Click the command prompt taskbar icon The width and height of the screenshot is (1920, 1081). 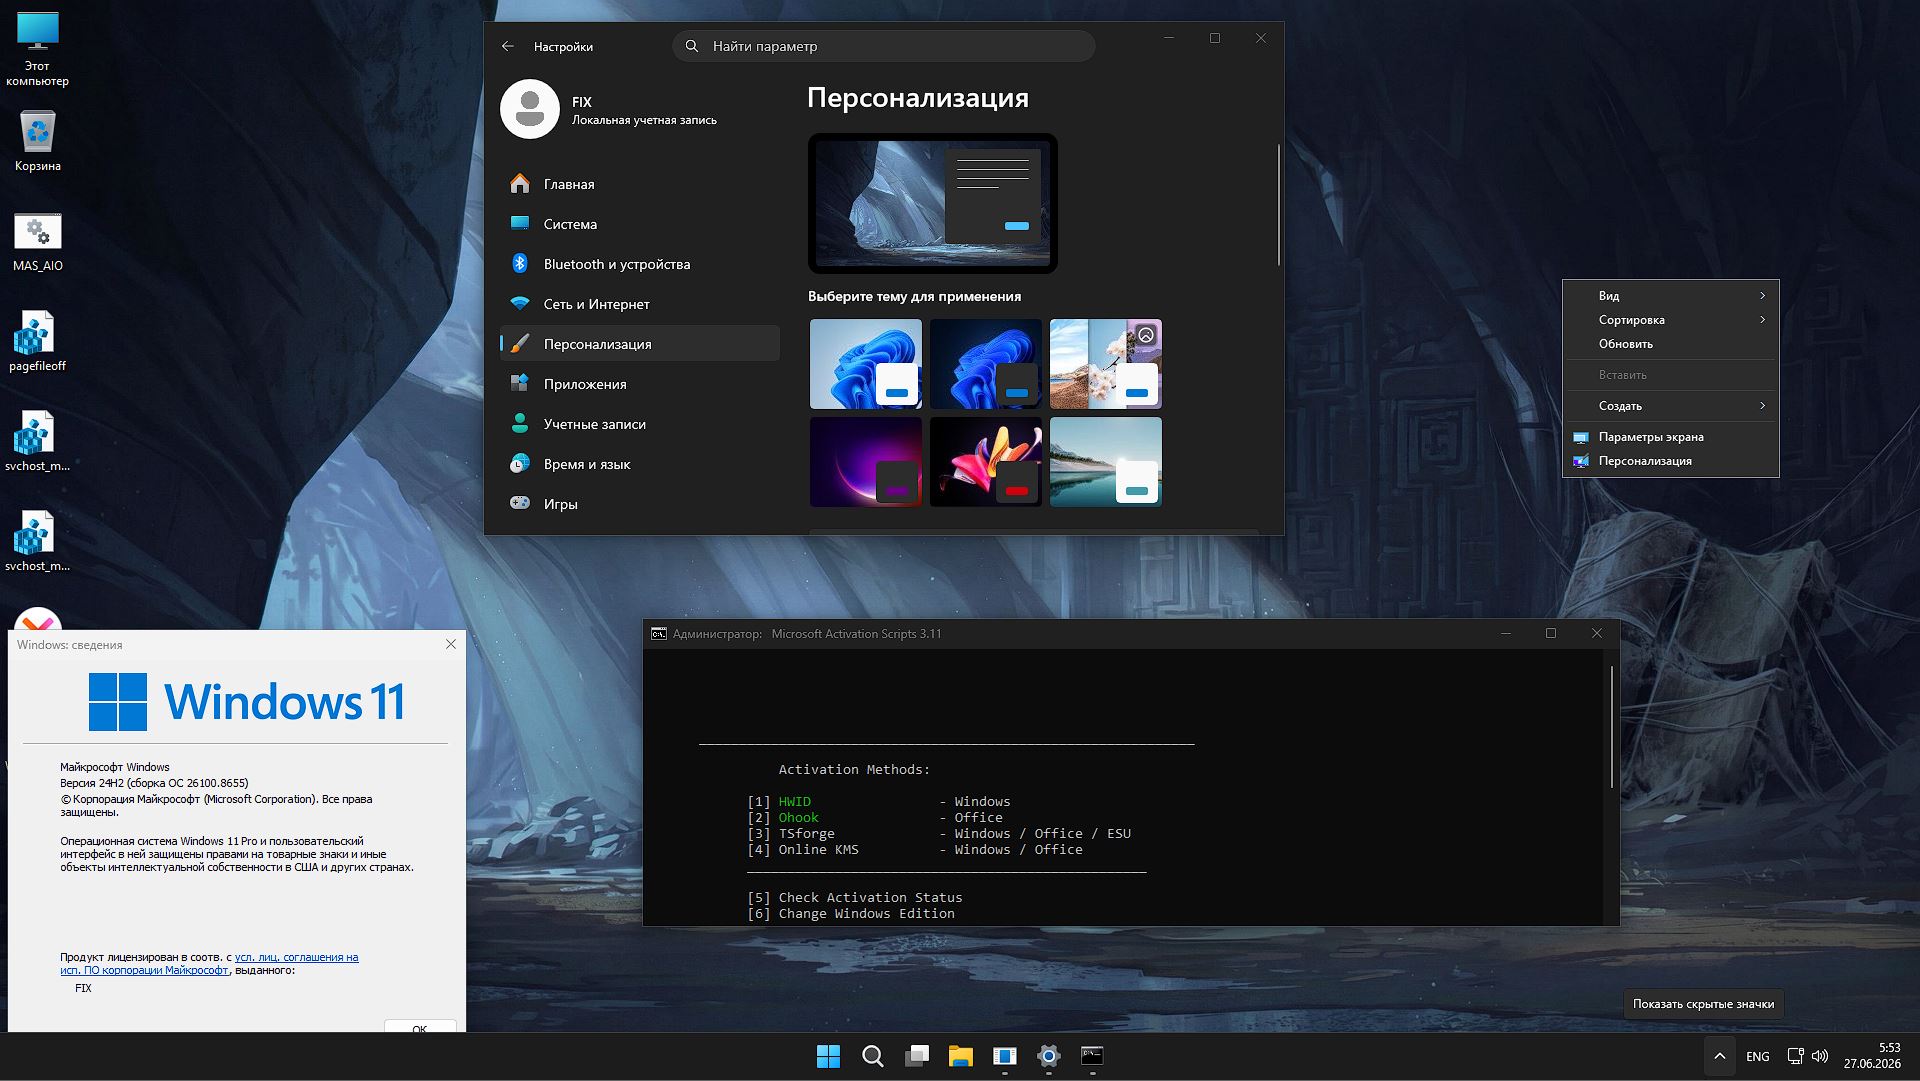tap(1092, 1056)
